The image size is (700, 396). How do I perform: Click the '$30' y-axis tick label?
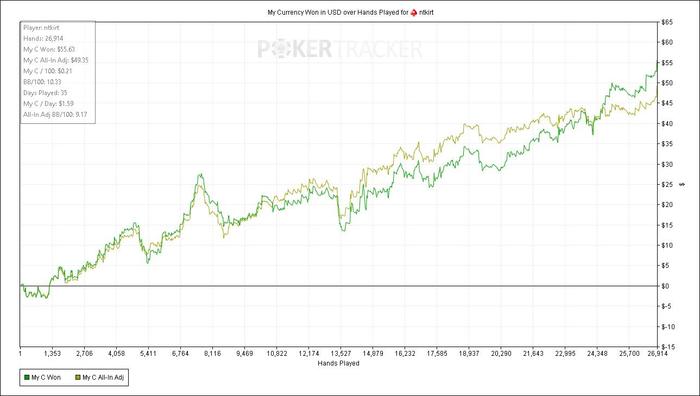[667, 164]
